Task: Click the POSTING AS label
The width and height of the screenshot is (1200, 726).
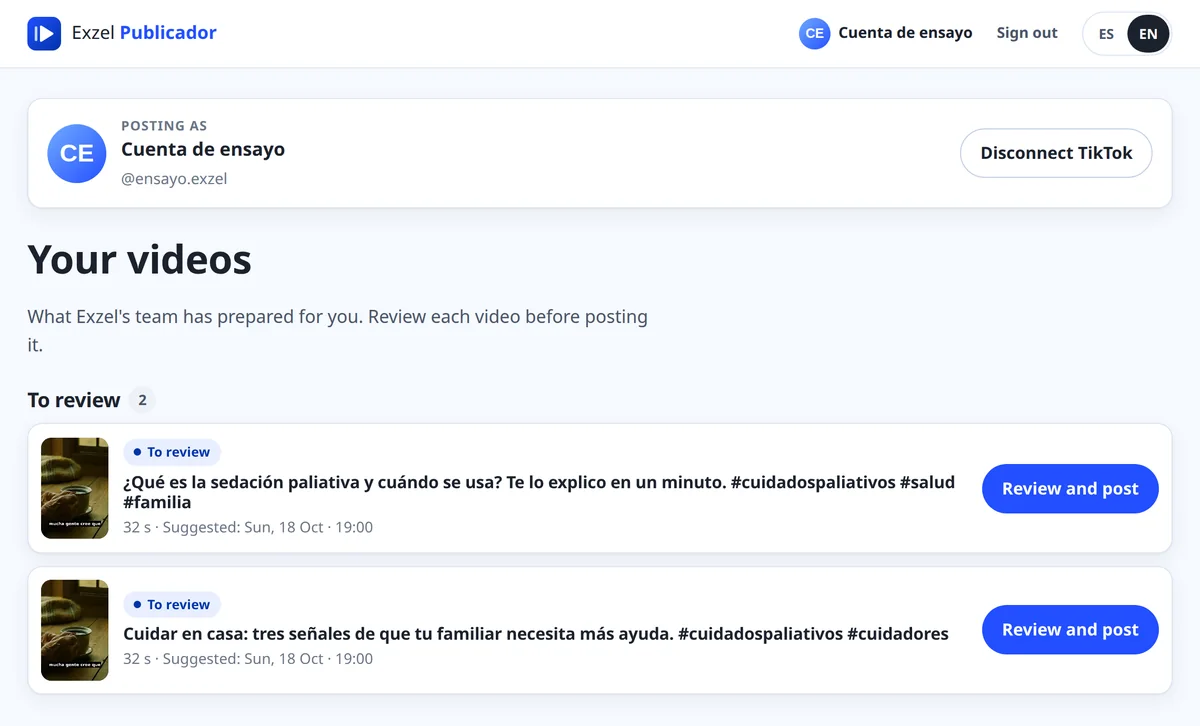Action: pyautogui.click(x=164, y=126)
